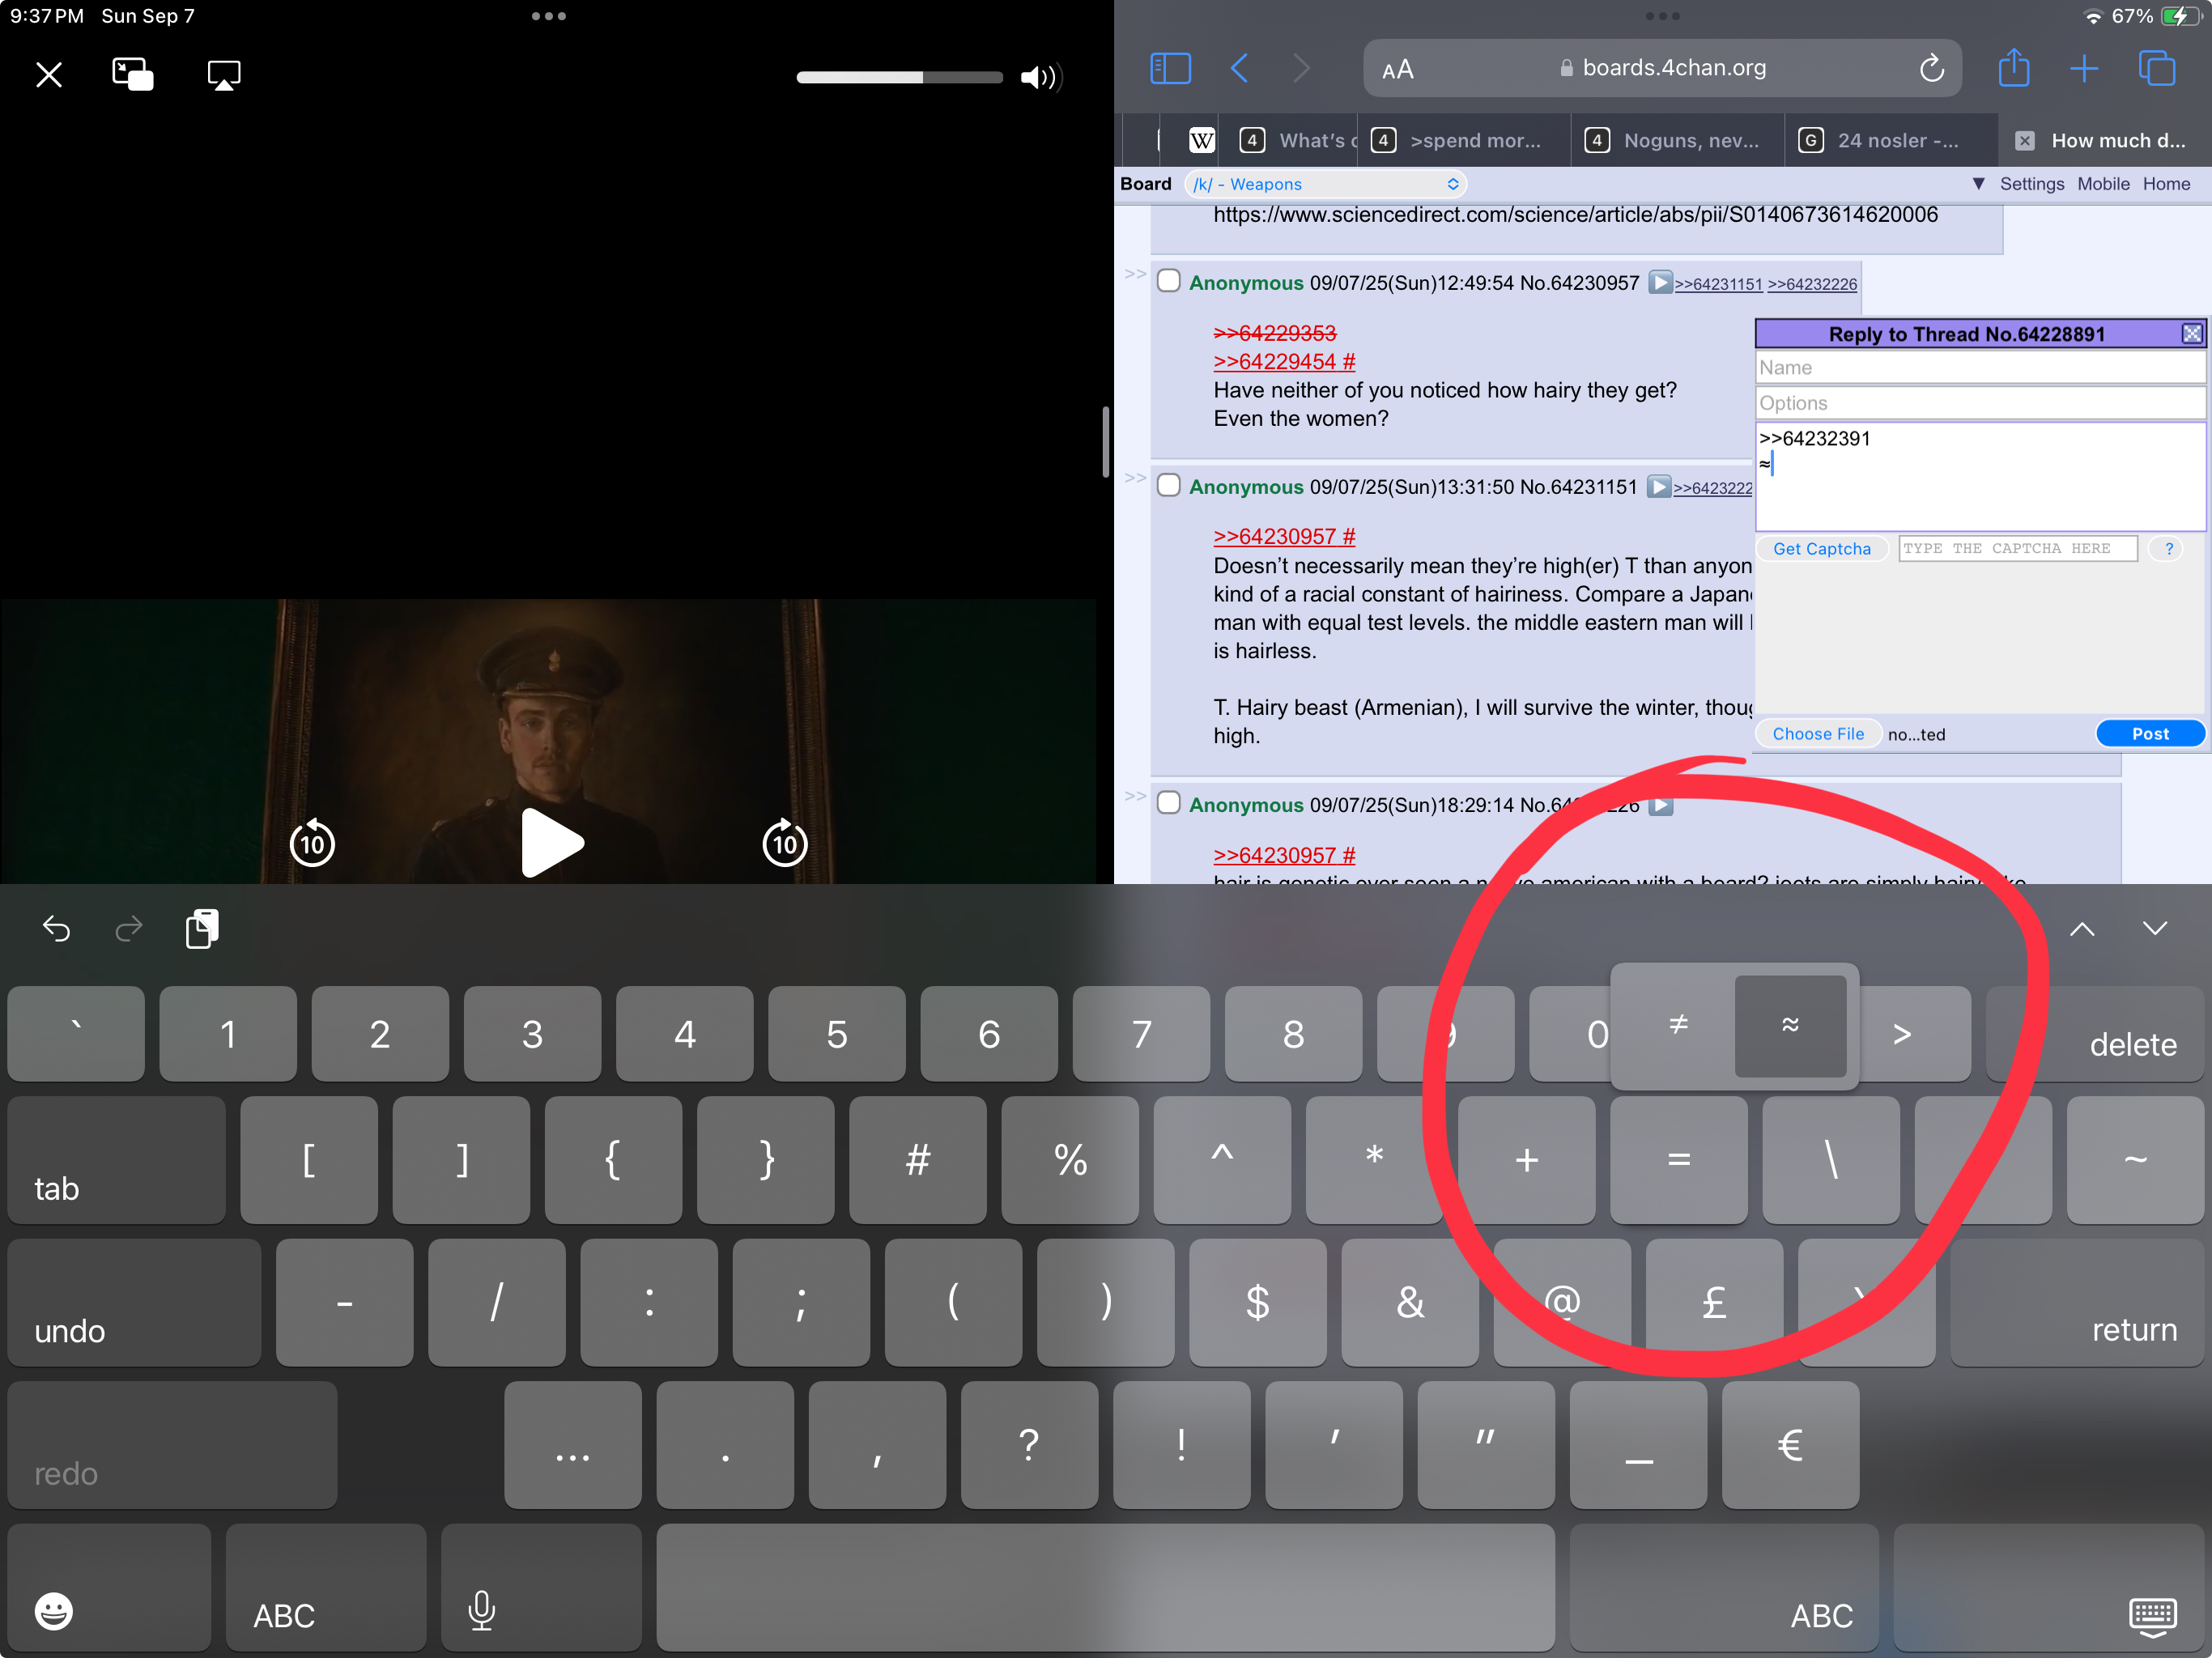Check the box for post No.64231151
The height and width of the screenshot is (1658, 2212).
tap(1168, 485)
